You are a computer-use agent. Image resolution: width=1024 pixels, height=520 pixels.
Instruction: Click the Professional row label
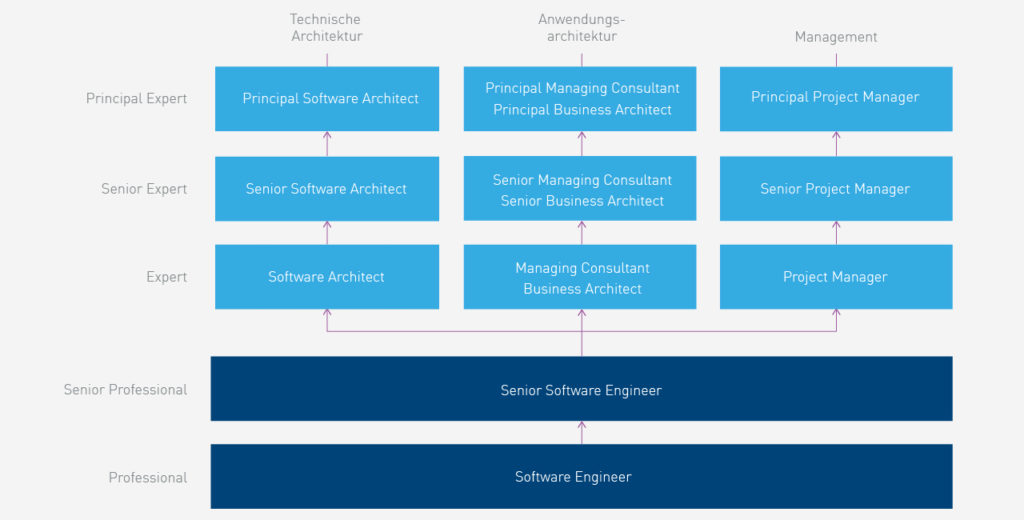click(147, 478)
